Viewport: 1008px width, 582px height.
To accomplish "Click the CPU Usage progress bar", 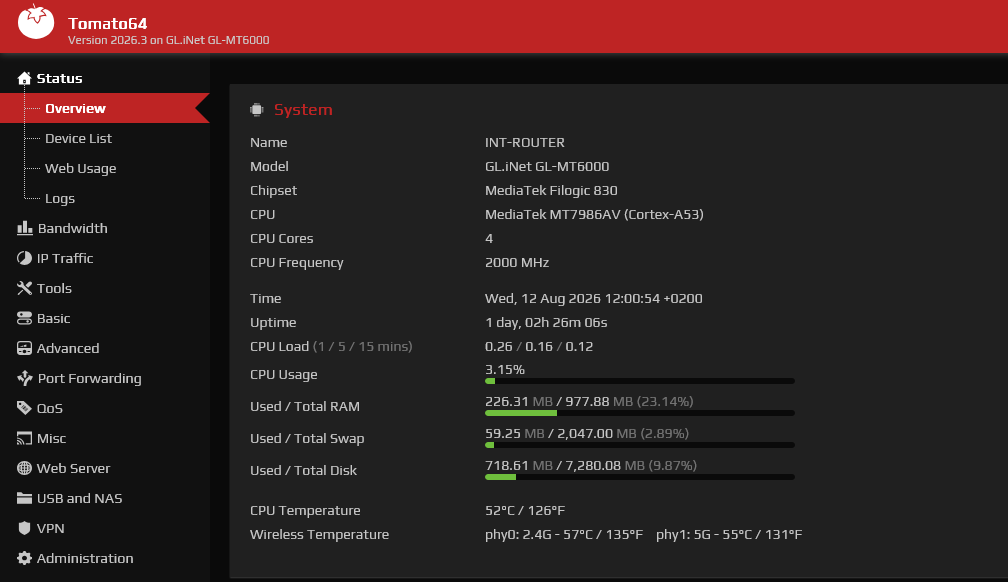I will 640,381.
